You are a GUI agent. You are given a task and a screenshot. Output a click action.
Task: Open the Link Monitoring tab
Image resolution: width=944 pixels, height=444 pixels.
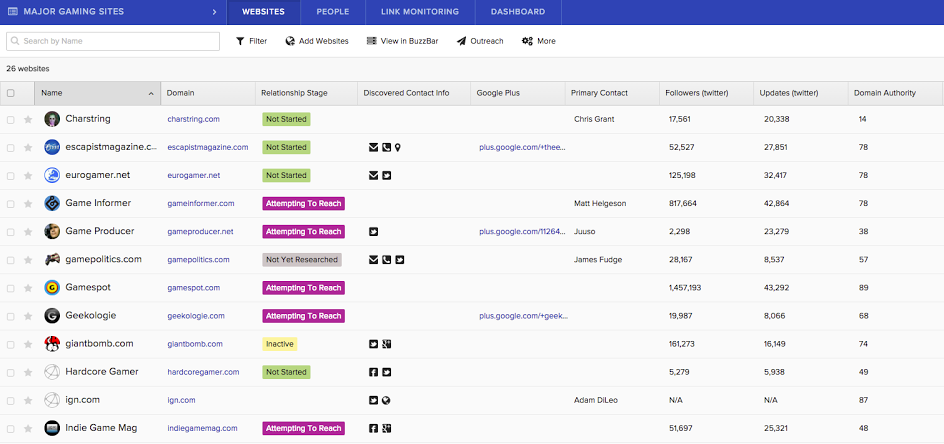[x=420, y=12]
